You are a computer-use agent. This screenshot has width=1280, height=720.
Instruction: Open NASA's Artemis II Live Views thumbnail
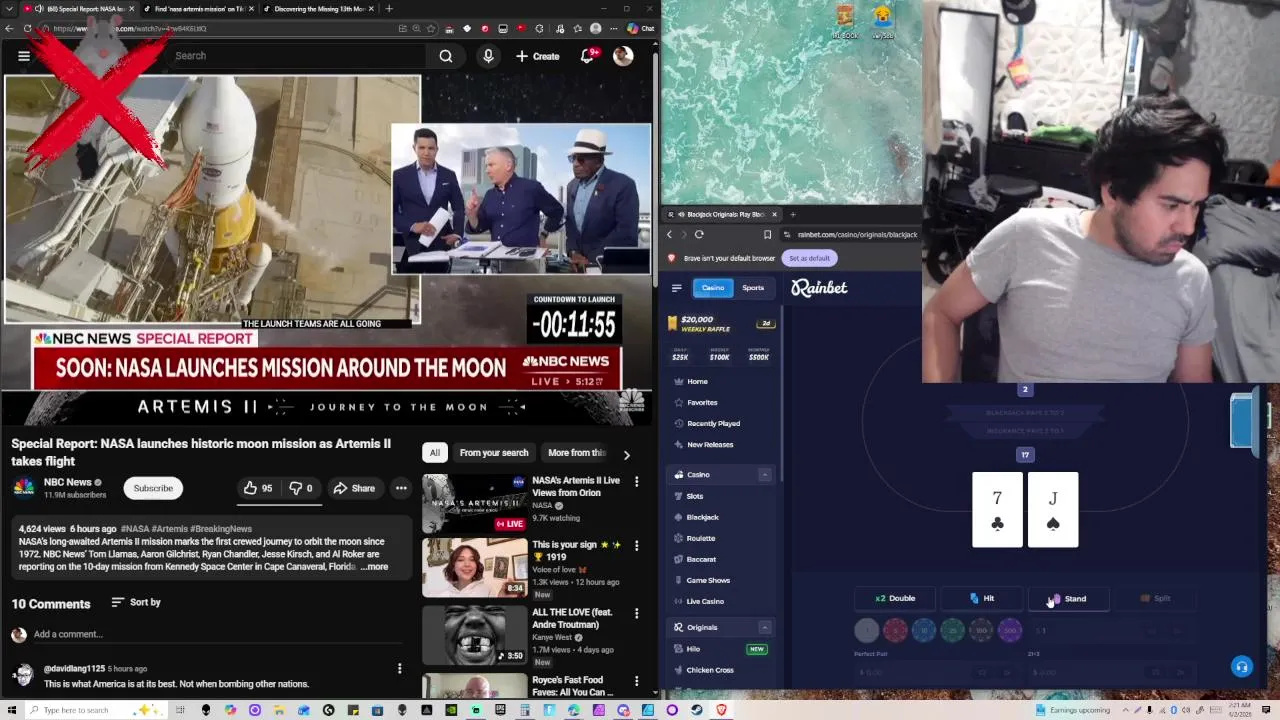coord(474,502)
